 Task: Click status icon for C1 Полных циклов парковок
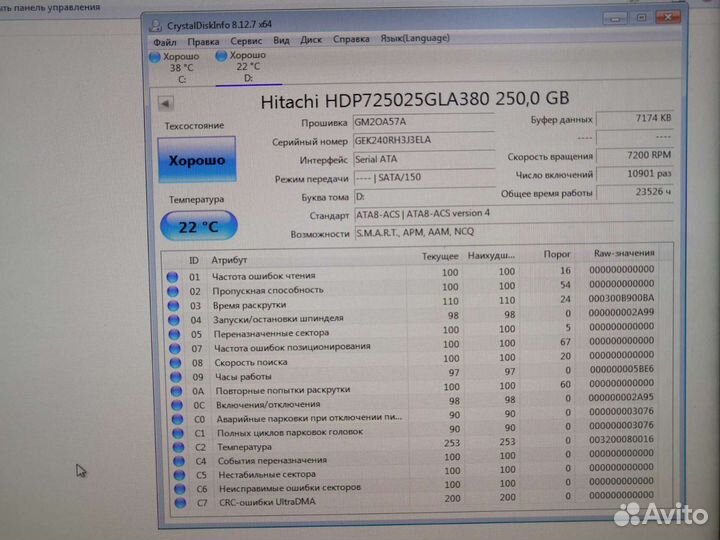coord(177,433)
